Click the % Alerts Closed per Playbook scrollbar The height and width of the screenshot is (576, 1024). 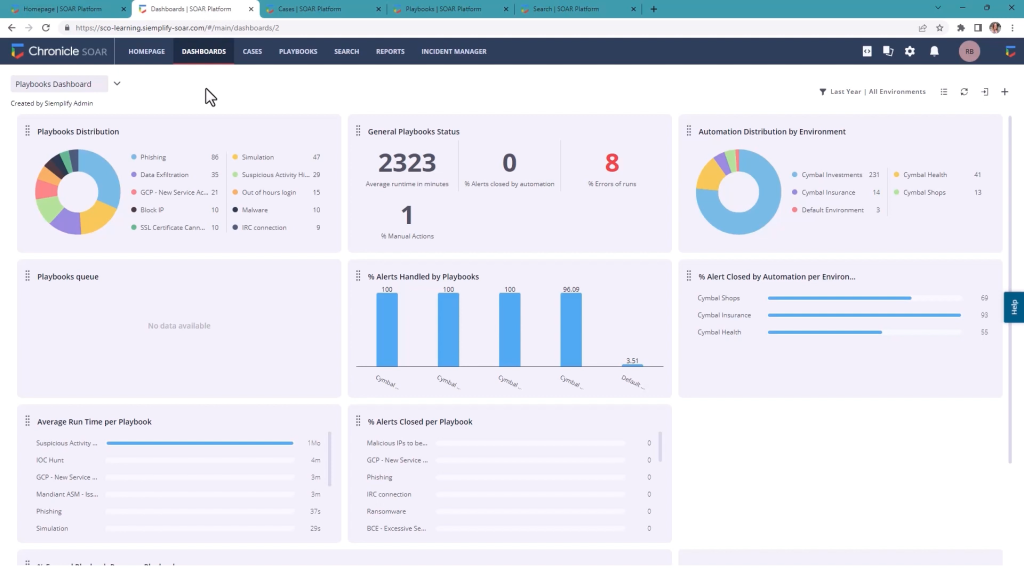coord(660,446)
